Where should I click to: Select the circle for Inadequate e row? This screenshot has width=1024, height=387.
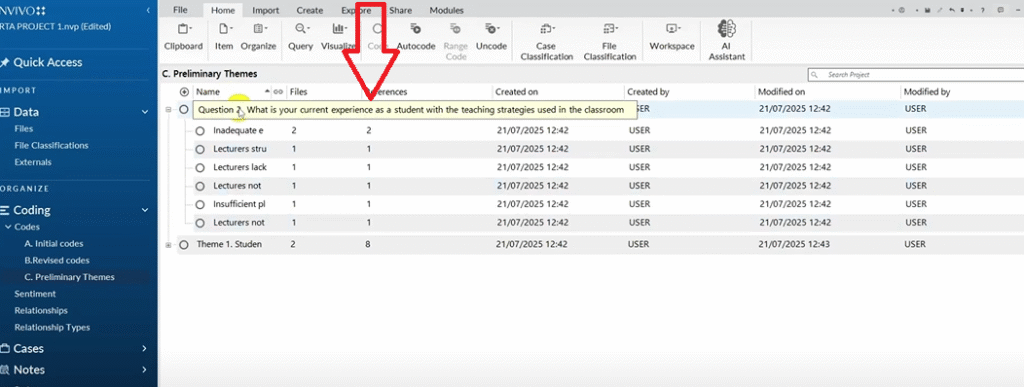tap(200, 131)
